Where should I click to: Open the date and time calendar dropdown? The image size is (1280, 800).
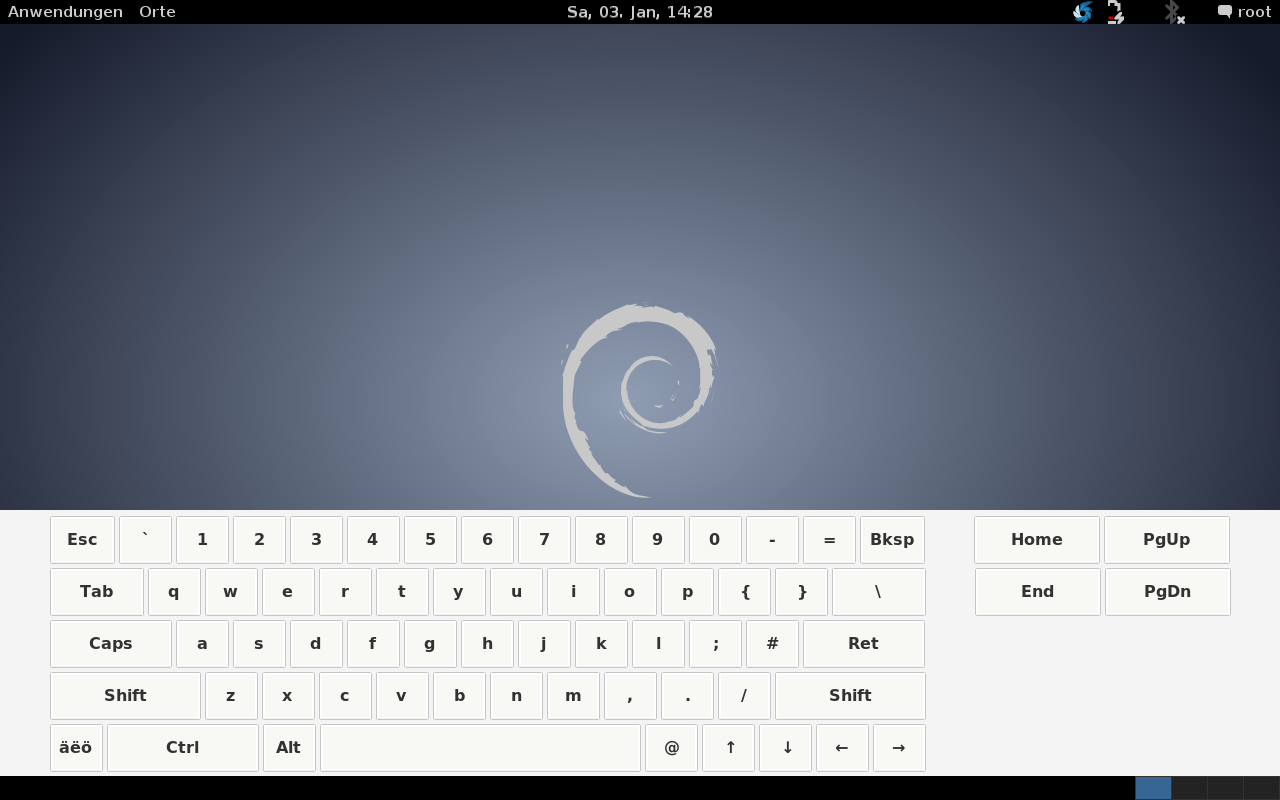(x=639, y=12)
